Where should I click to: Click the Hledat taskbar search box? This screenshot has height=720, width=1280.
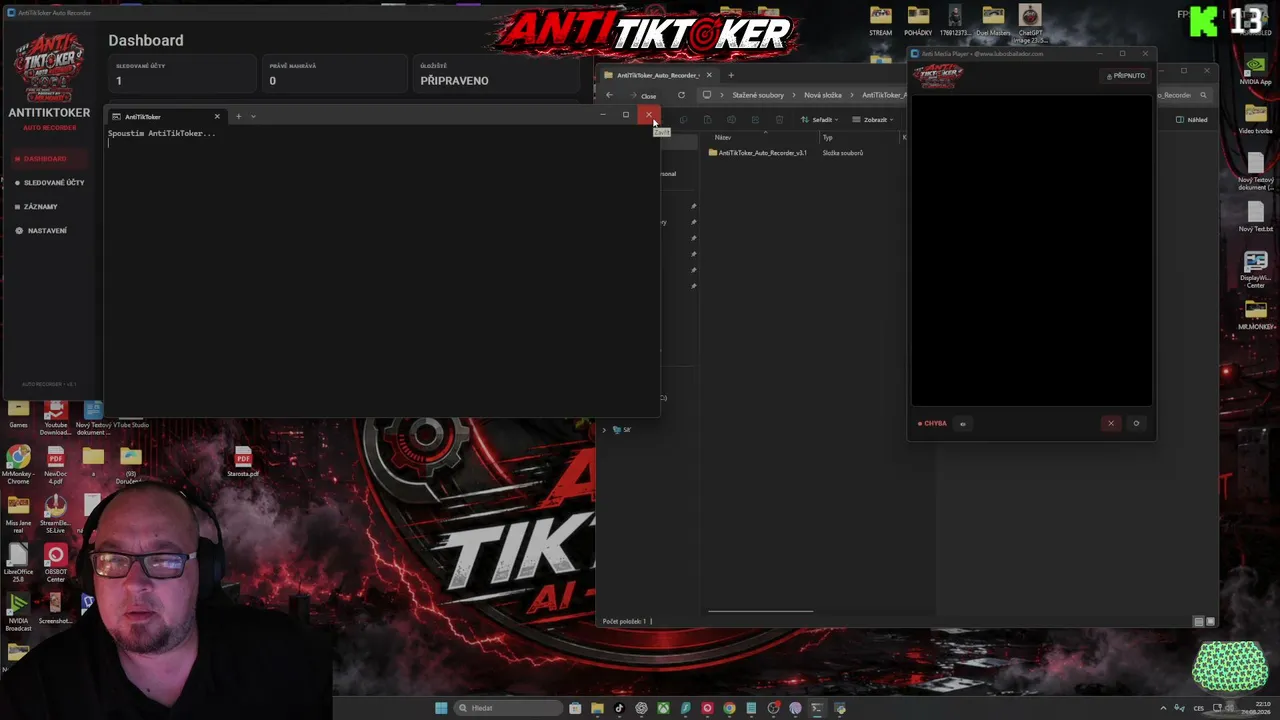tap(508, 708)
